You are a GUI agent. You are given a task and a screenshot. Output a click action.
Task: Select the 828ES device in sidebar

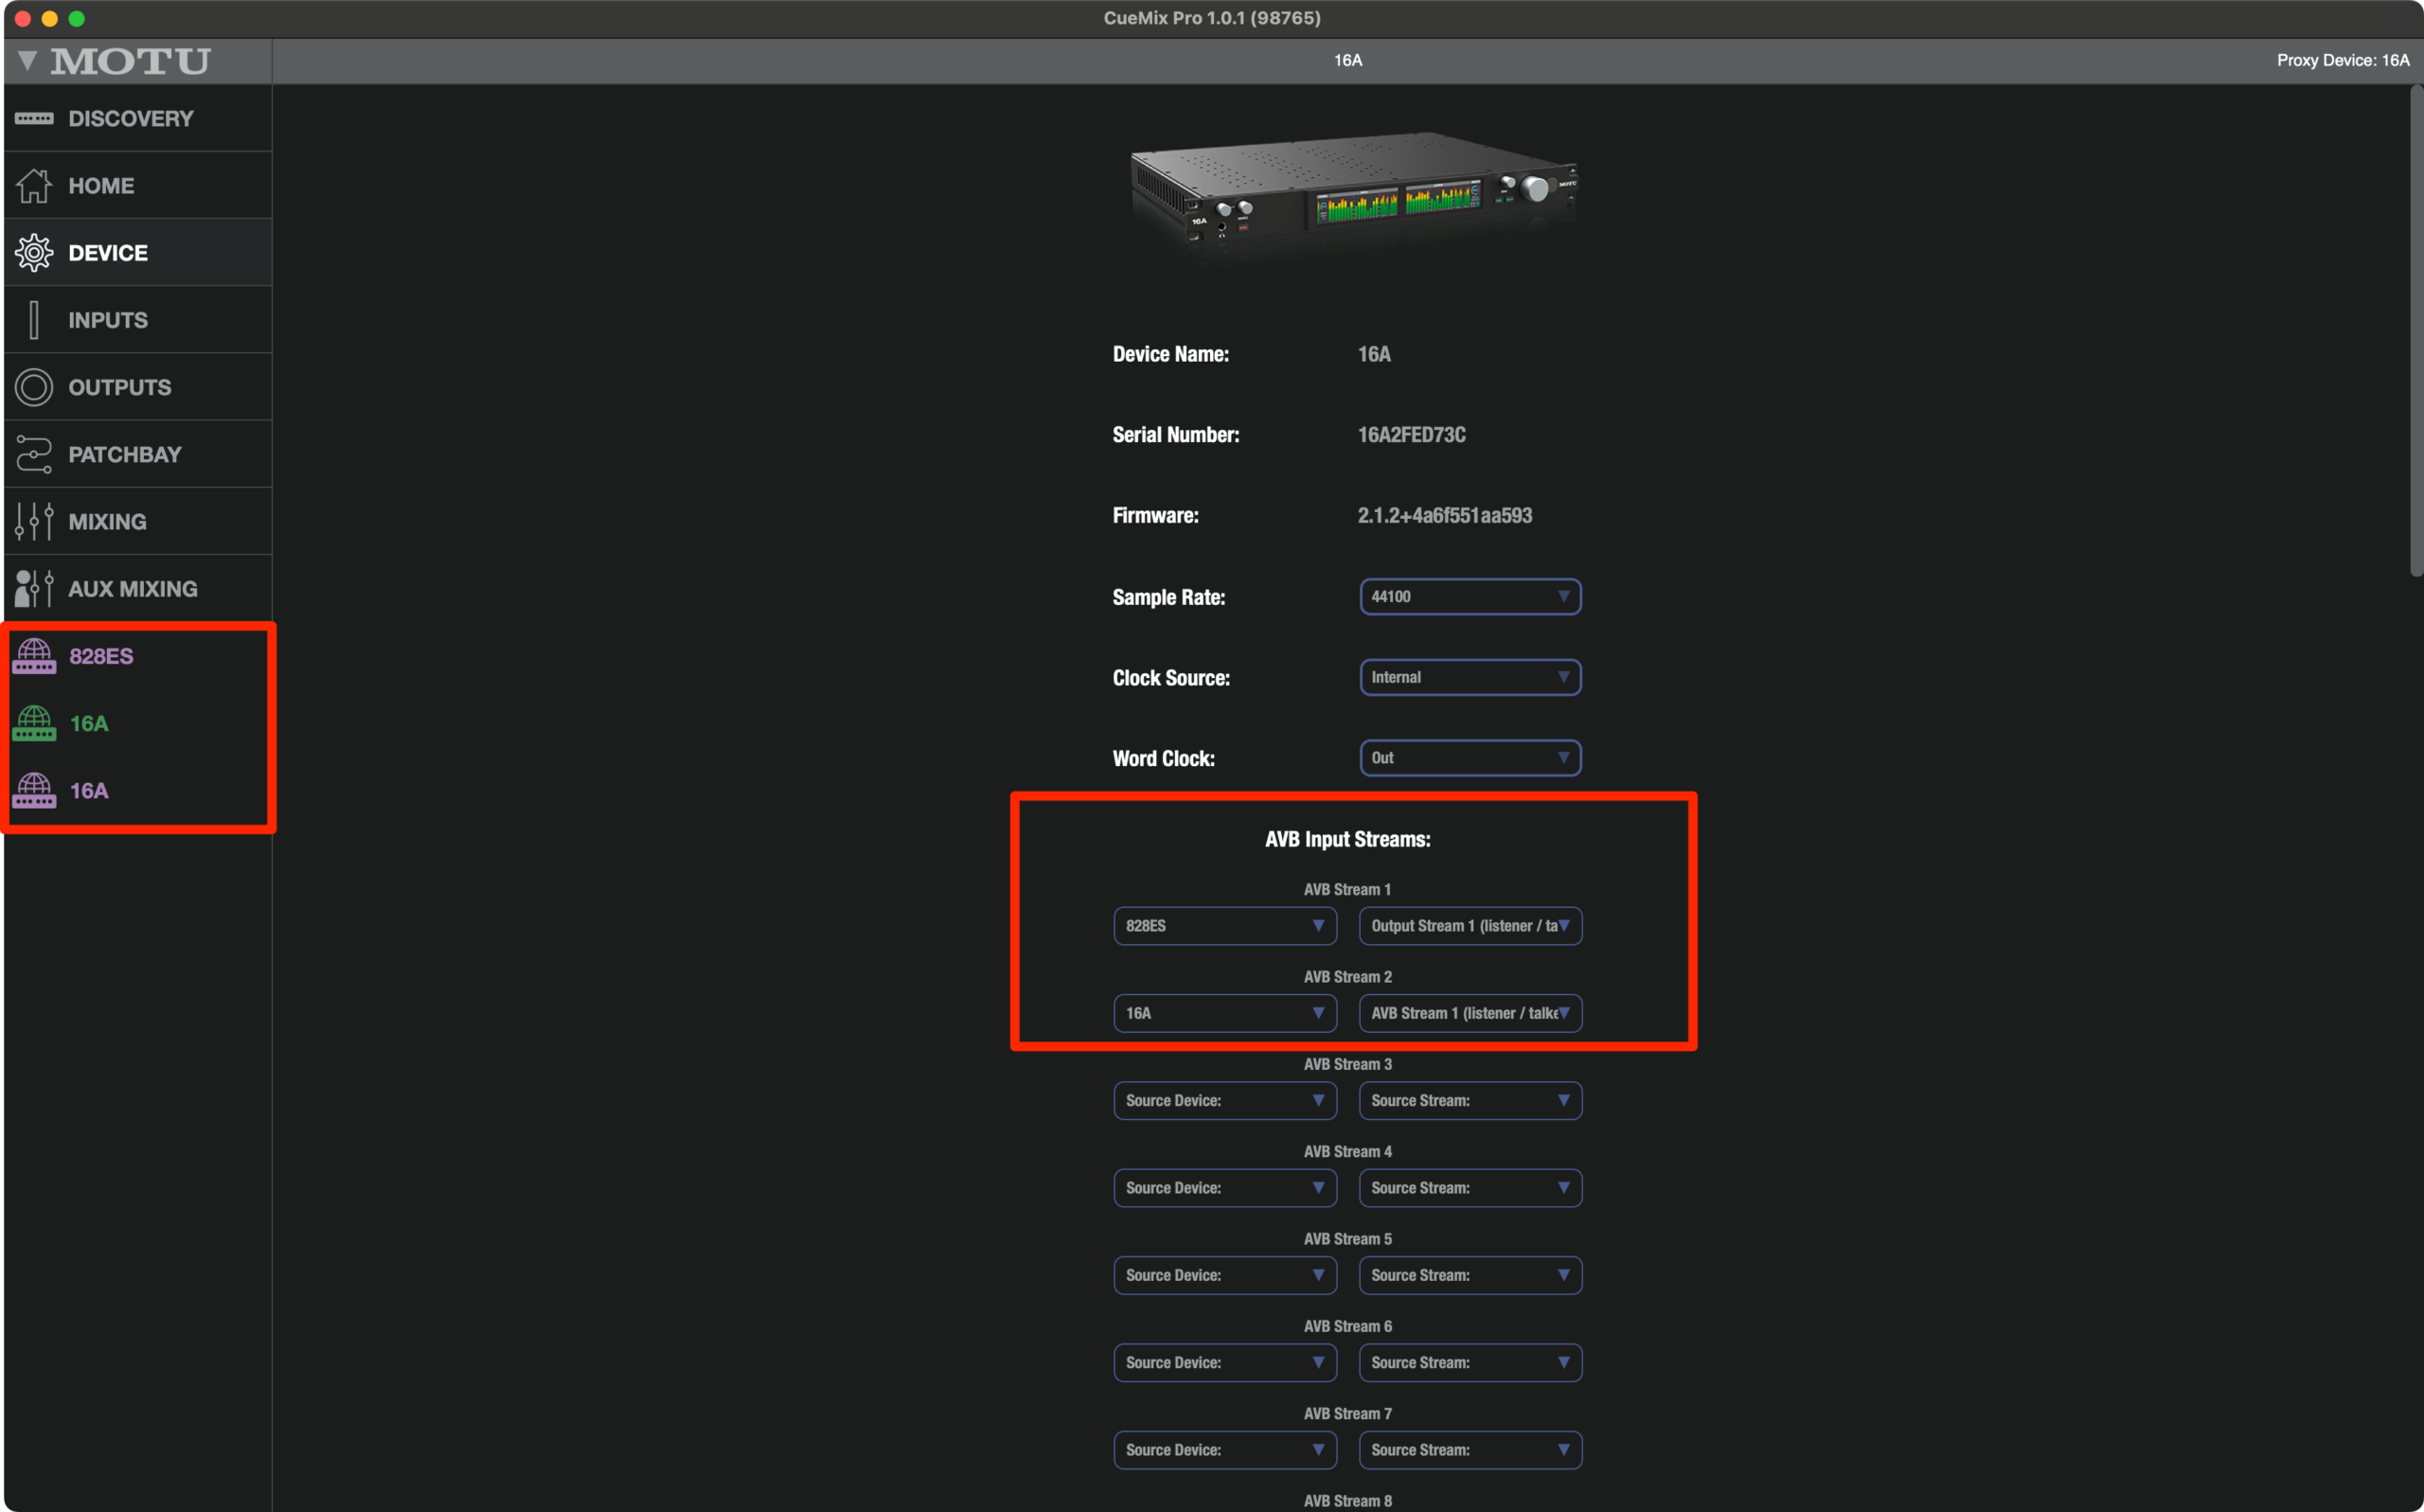[138, 656]
